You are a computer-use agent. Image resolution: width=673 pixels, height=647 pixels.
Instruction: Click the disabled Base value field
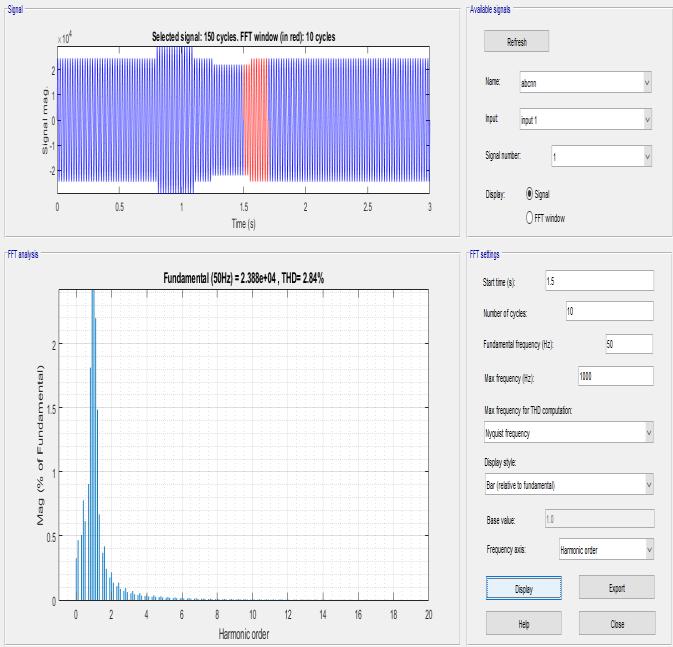(x=600, y=519)
